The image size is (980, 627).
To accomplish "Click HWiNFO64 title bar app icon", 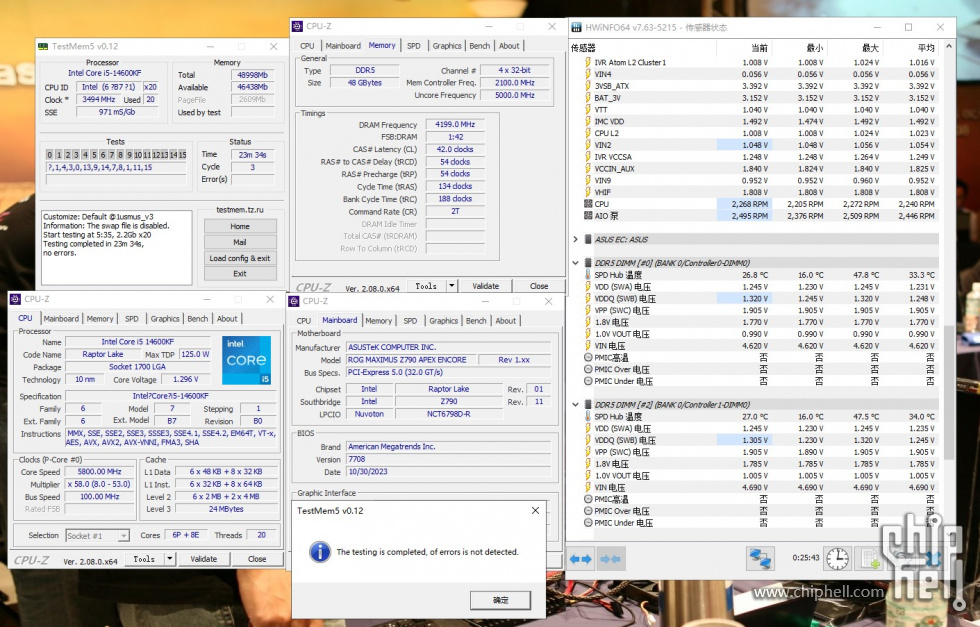I will [x=576, y=28].
